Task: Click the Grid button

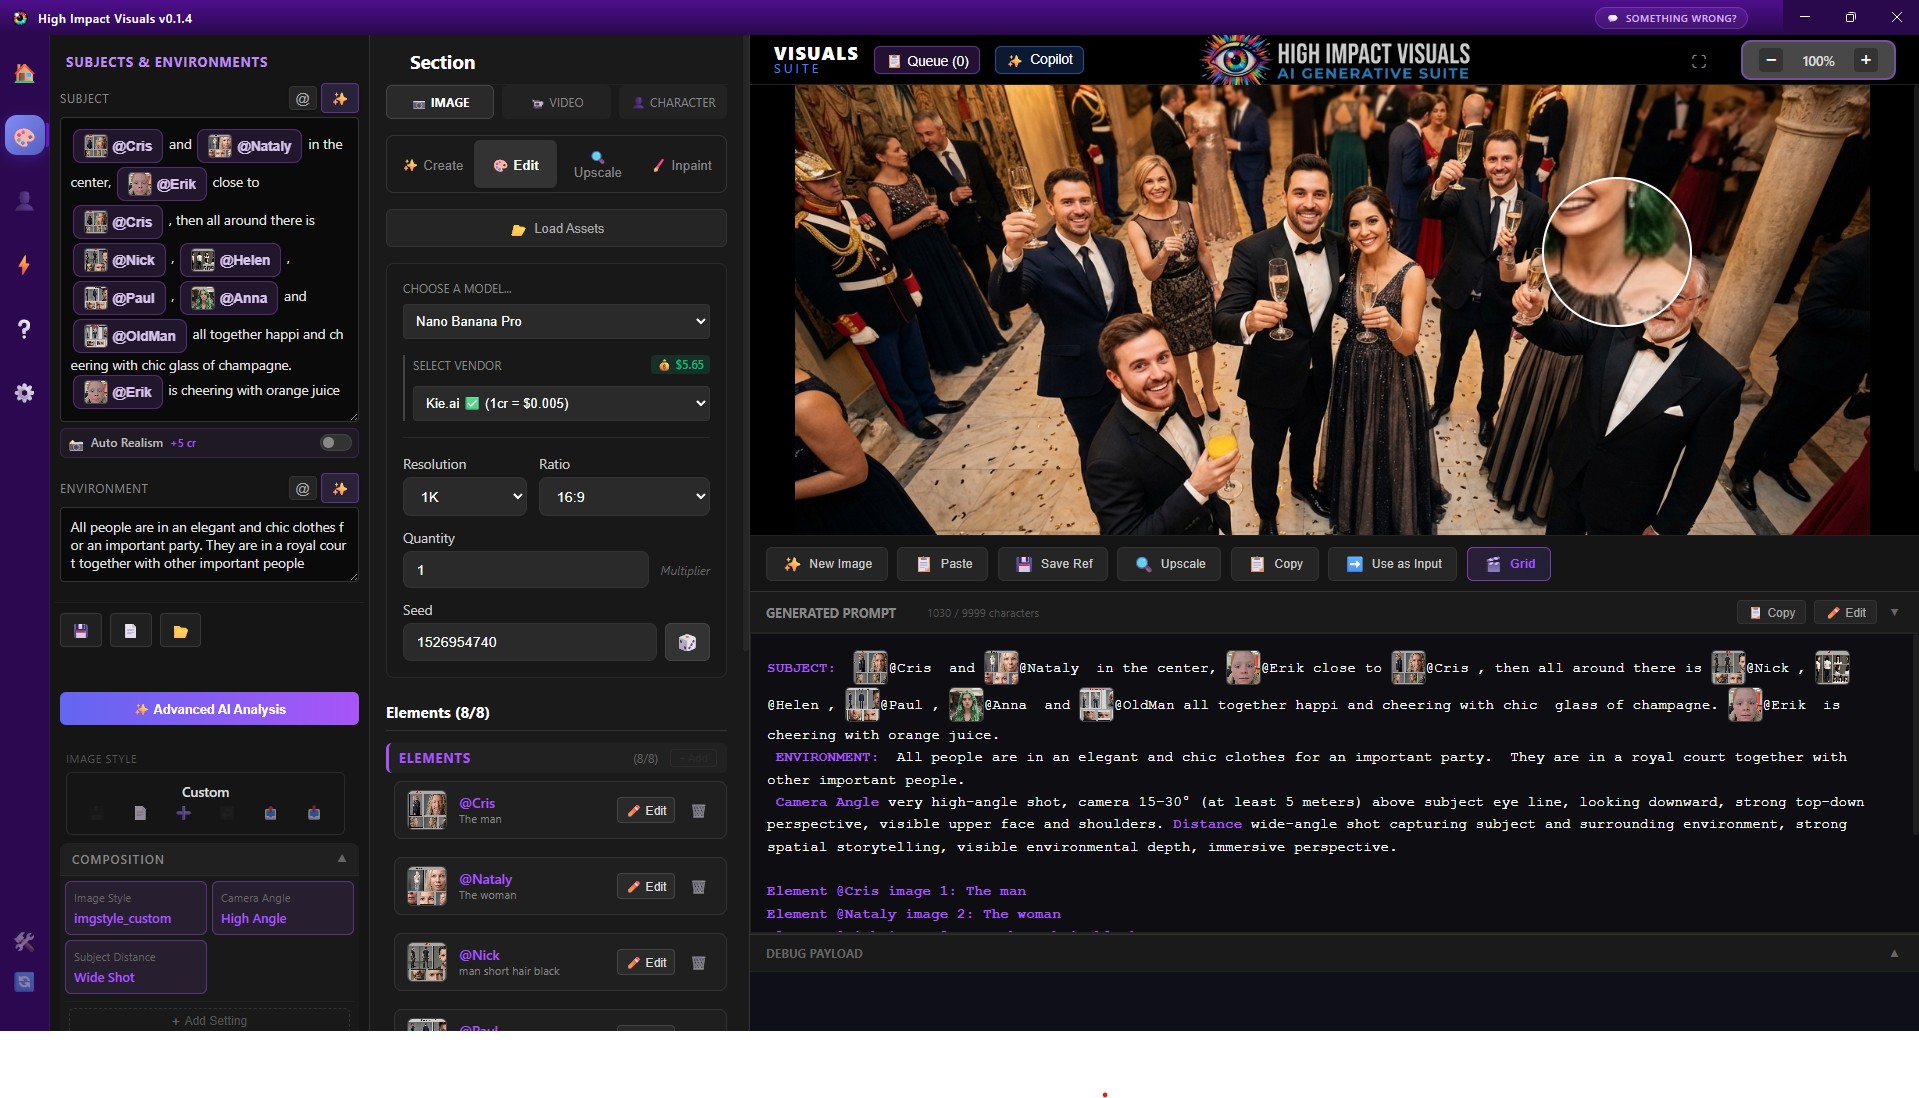Action: click(x=1509, y=564)
